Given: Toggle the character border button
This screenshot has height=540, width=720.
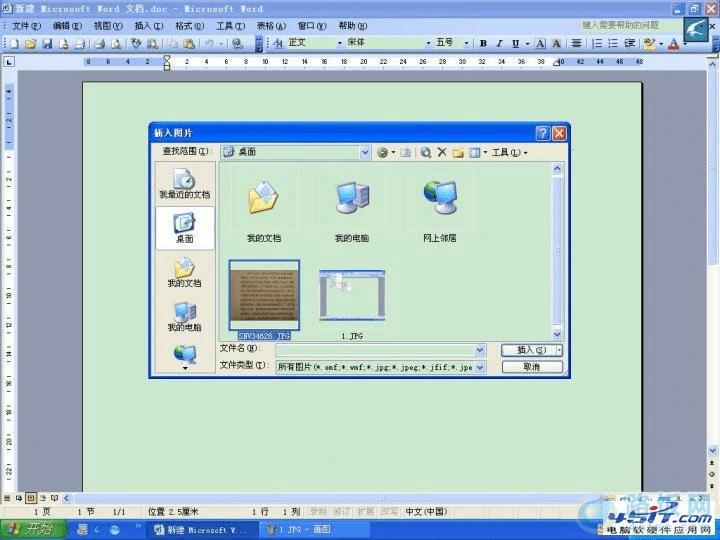Looking at the screenshot, I should (x=540, y=43).
